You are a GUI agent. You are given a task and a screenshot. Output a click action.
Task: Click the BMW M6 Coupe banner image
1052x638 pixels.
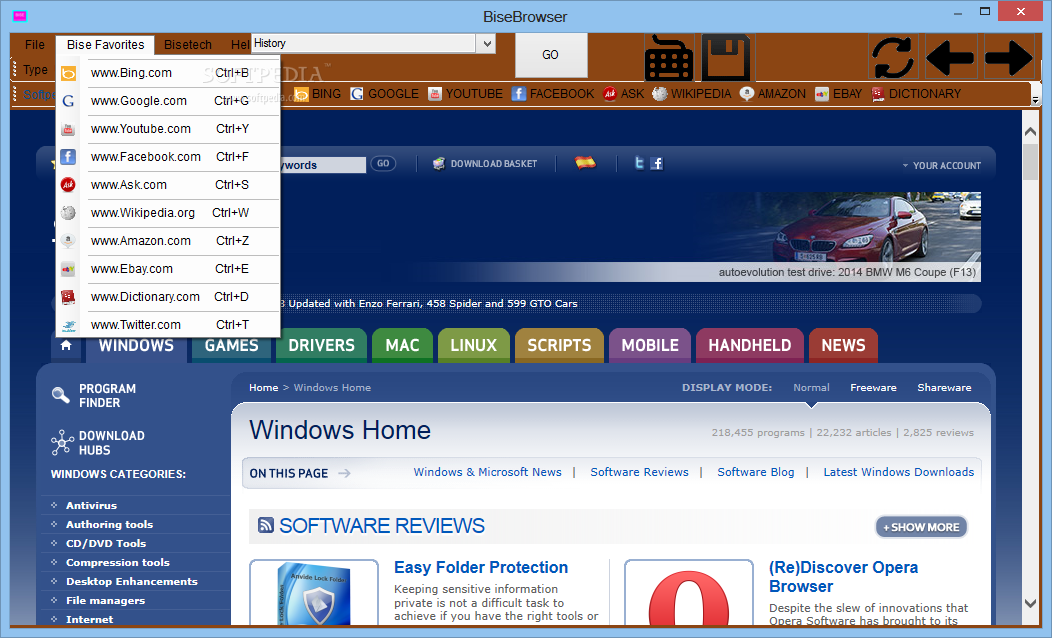click(837, 236)
